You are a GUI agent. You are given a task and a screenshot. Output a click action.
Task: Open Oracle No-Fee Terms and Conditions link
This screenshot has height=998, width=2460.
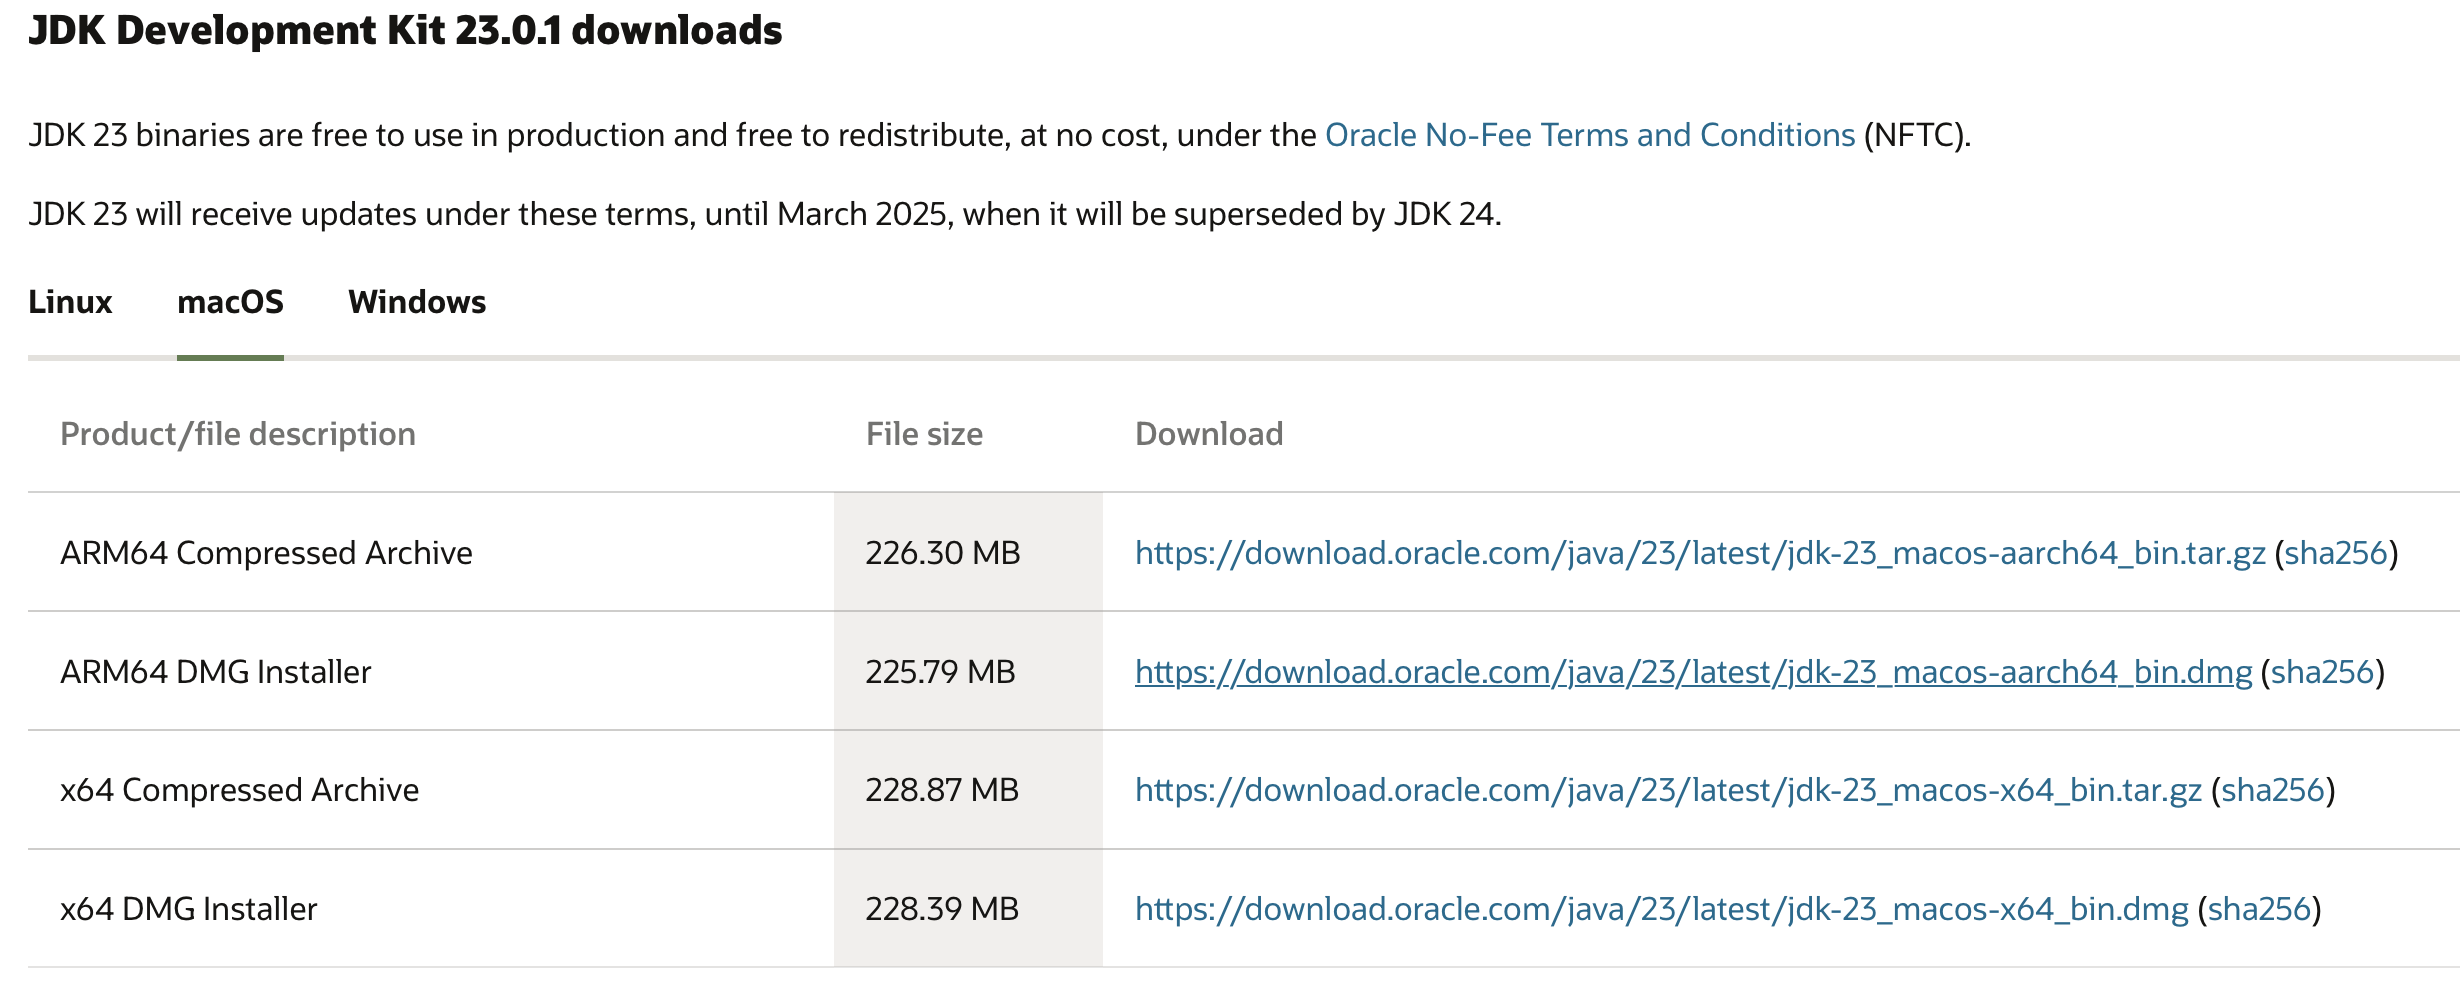pos(1589,135)
